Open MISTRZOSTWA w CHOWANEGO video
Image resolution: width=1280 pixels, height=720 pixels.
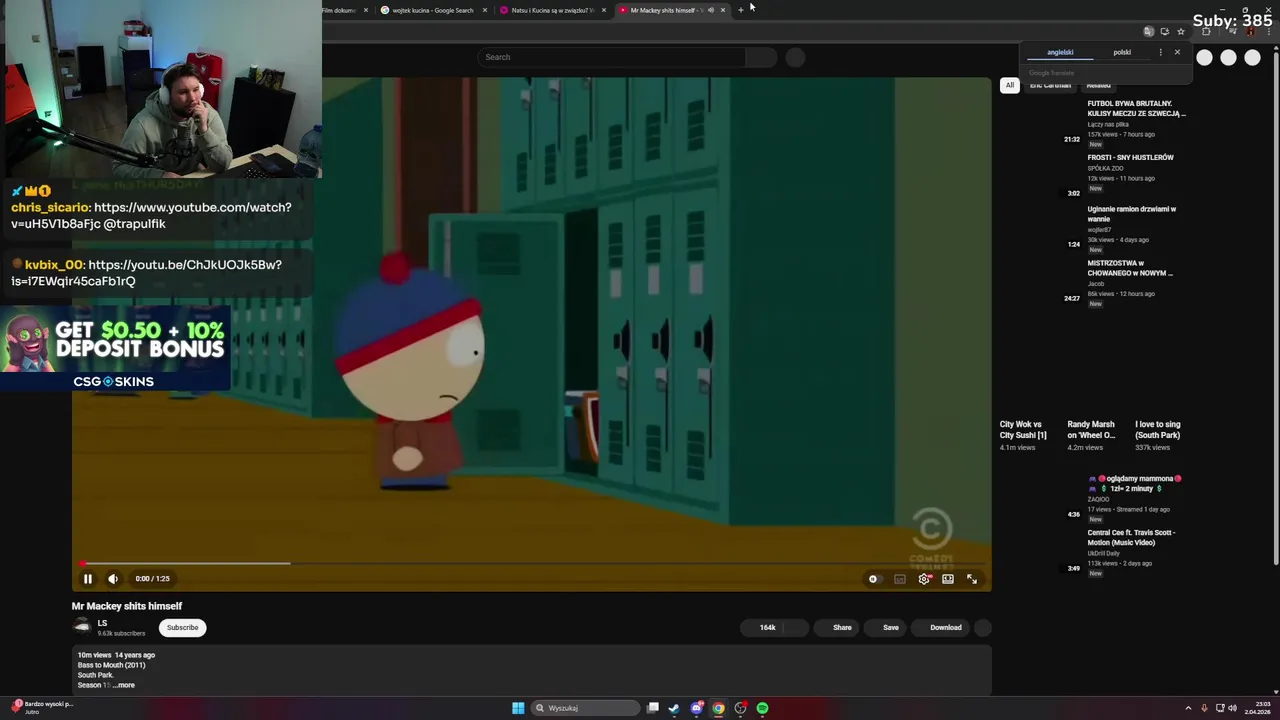[1130, 268]
